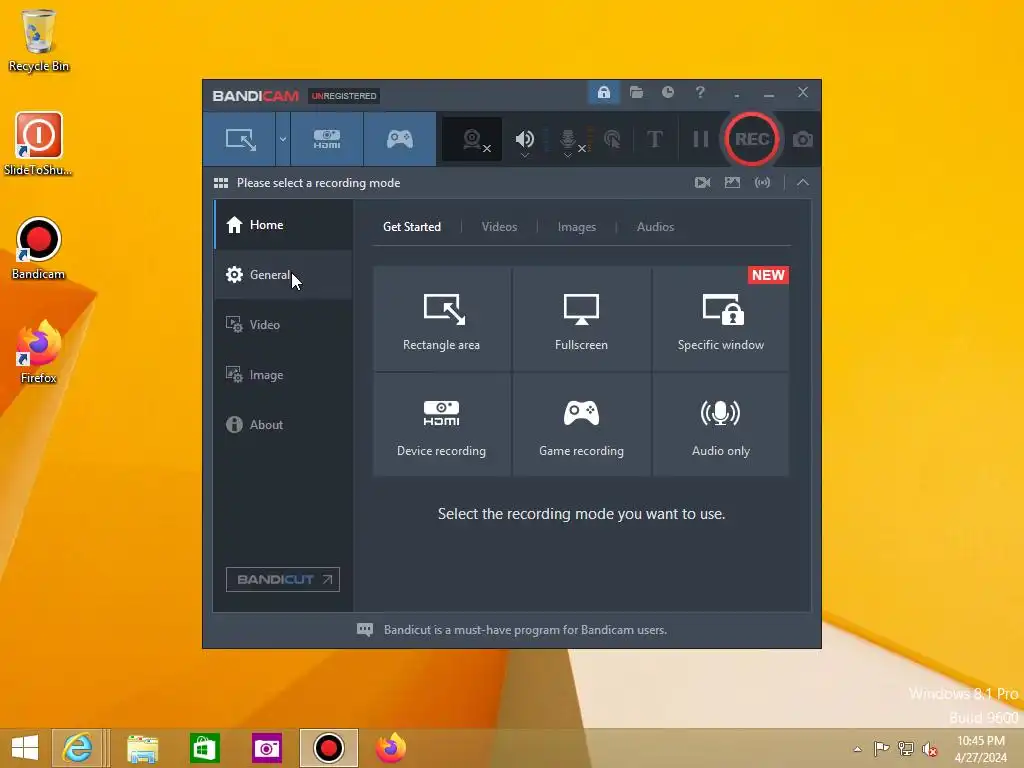Open the scheduled recording clock icon

[x=667, y=92]
